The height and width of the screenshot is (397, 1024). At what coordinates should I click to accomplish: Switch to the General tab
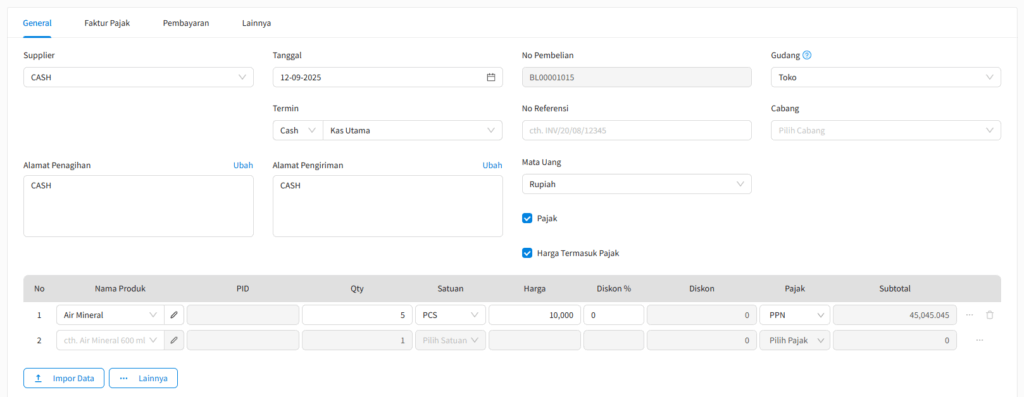(x=37, y=23)
